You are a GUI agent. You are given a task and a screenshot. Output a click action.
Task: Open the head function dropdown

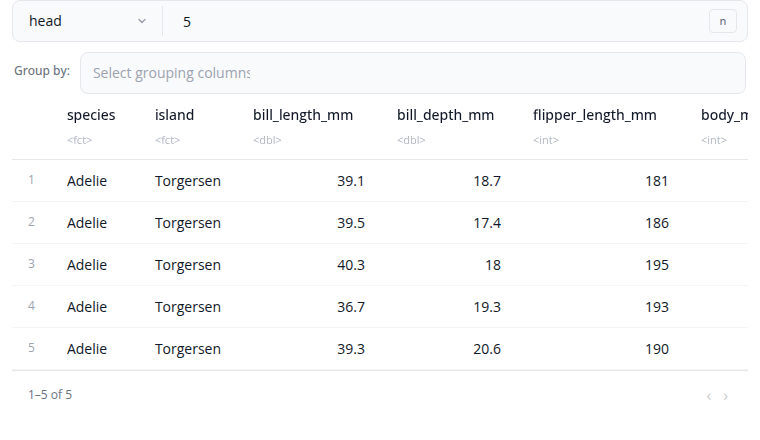[88, 21]
